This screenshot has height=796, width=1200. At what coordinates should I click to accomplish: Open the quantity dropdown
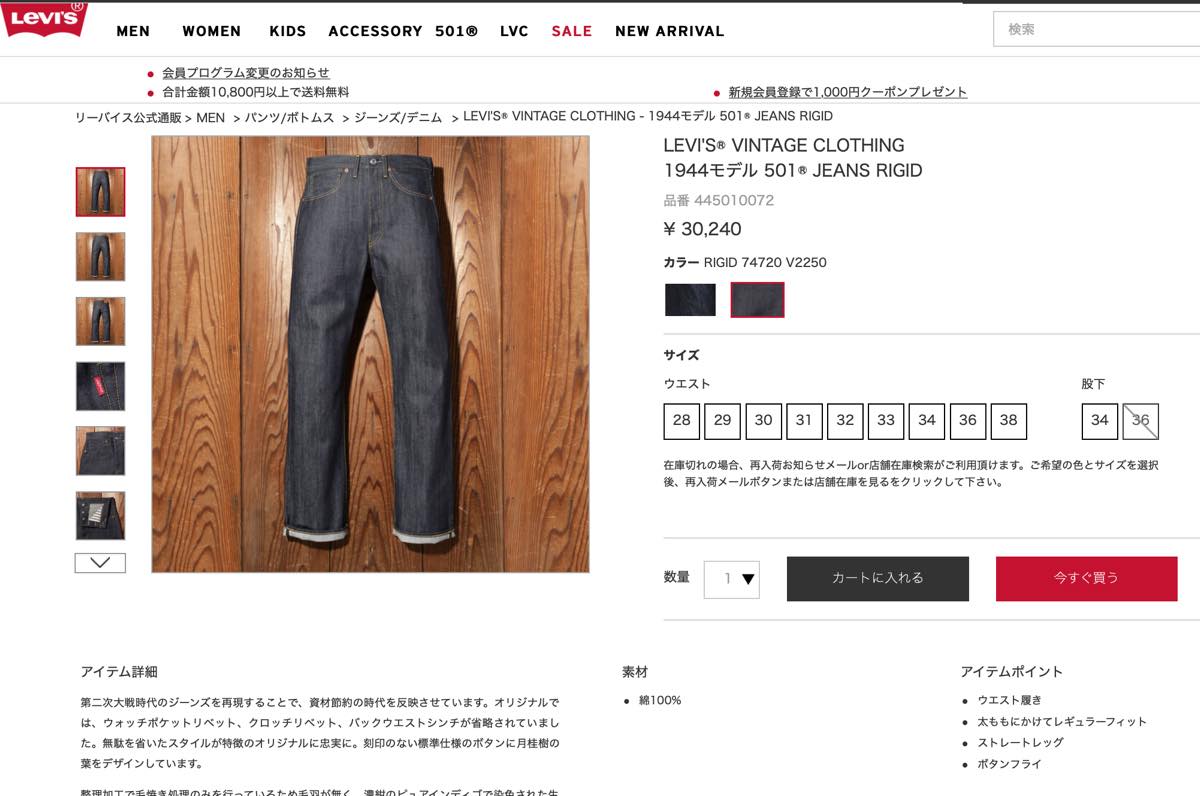click(x=732, y=579)
